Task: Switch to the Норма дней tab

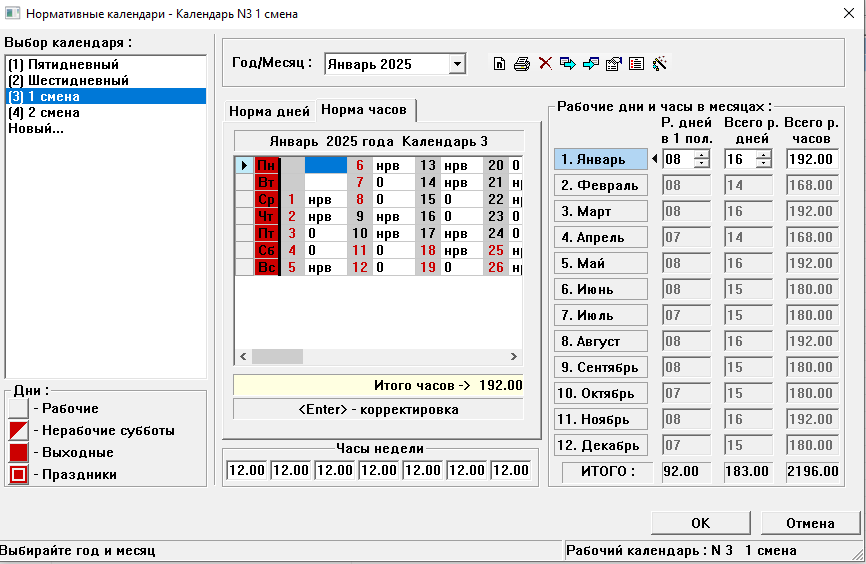Action: [x=269, y=111]
